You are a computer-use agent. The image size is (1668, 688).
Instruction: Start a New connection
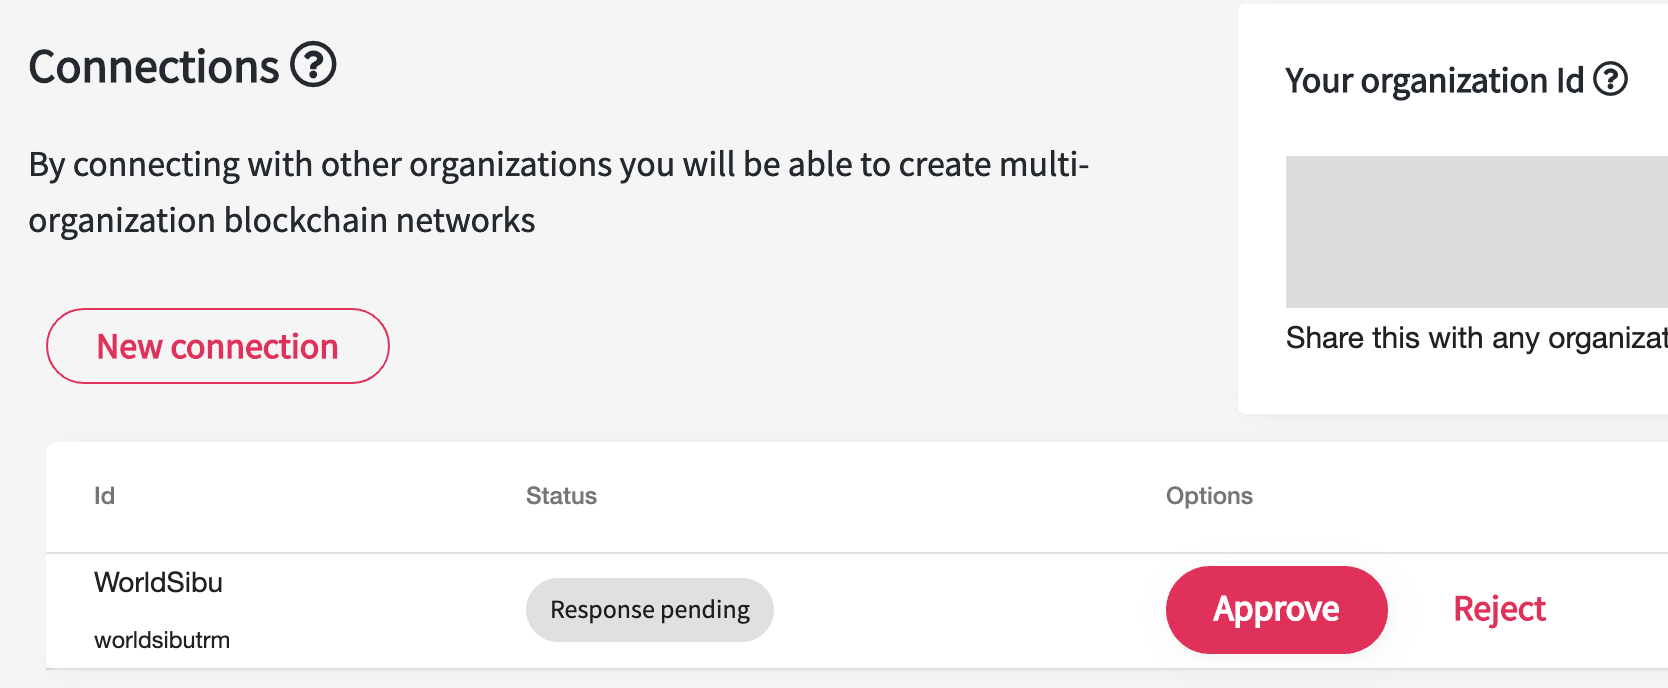tap(218, 346)
